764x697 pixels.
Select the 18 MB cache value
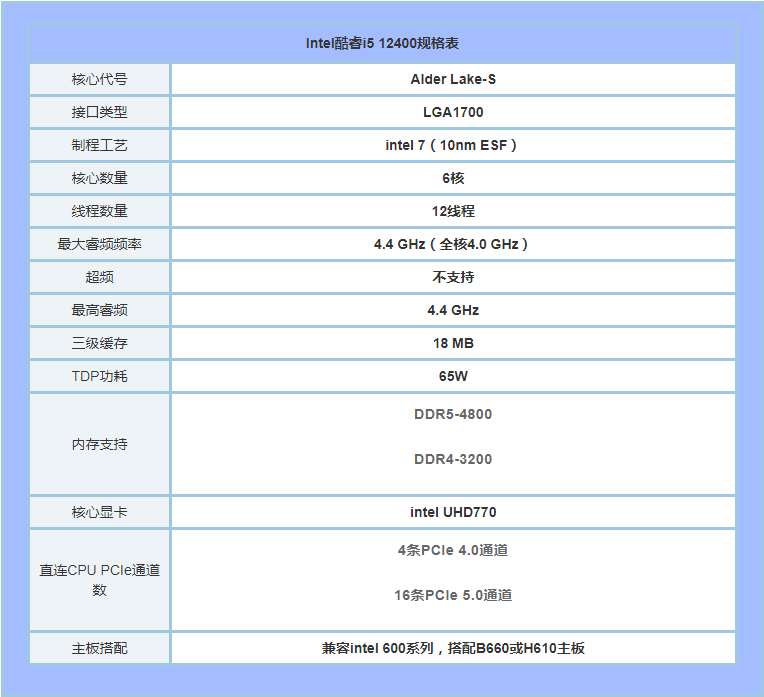(453, 343)
